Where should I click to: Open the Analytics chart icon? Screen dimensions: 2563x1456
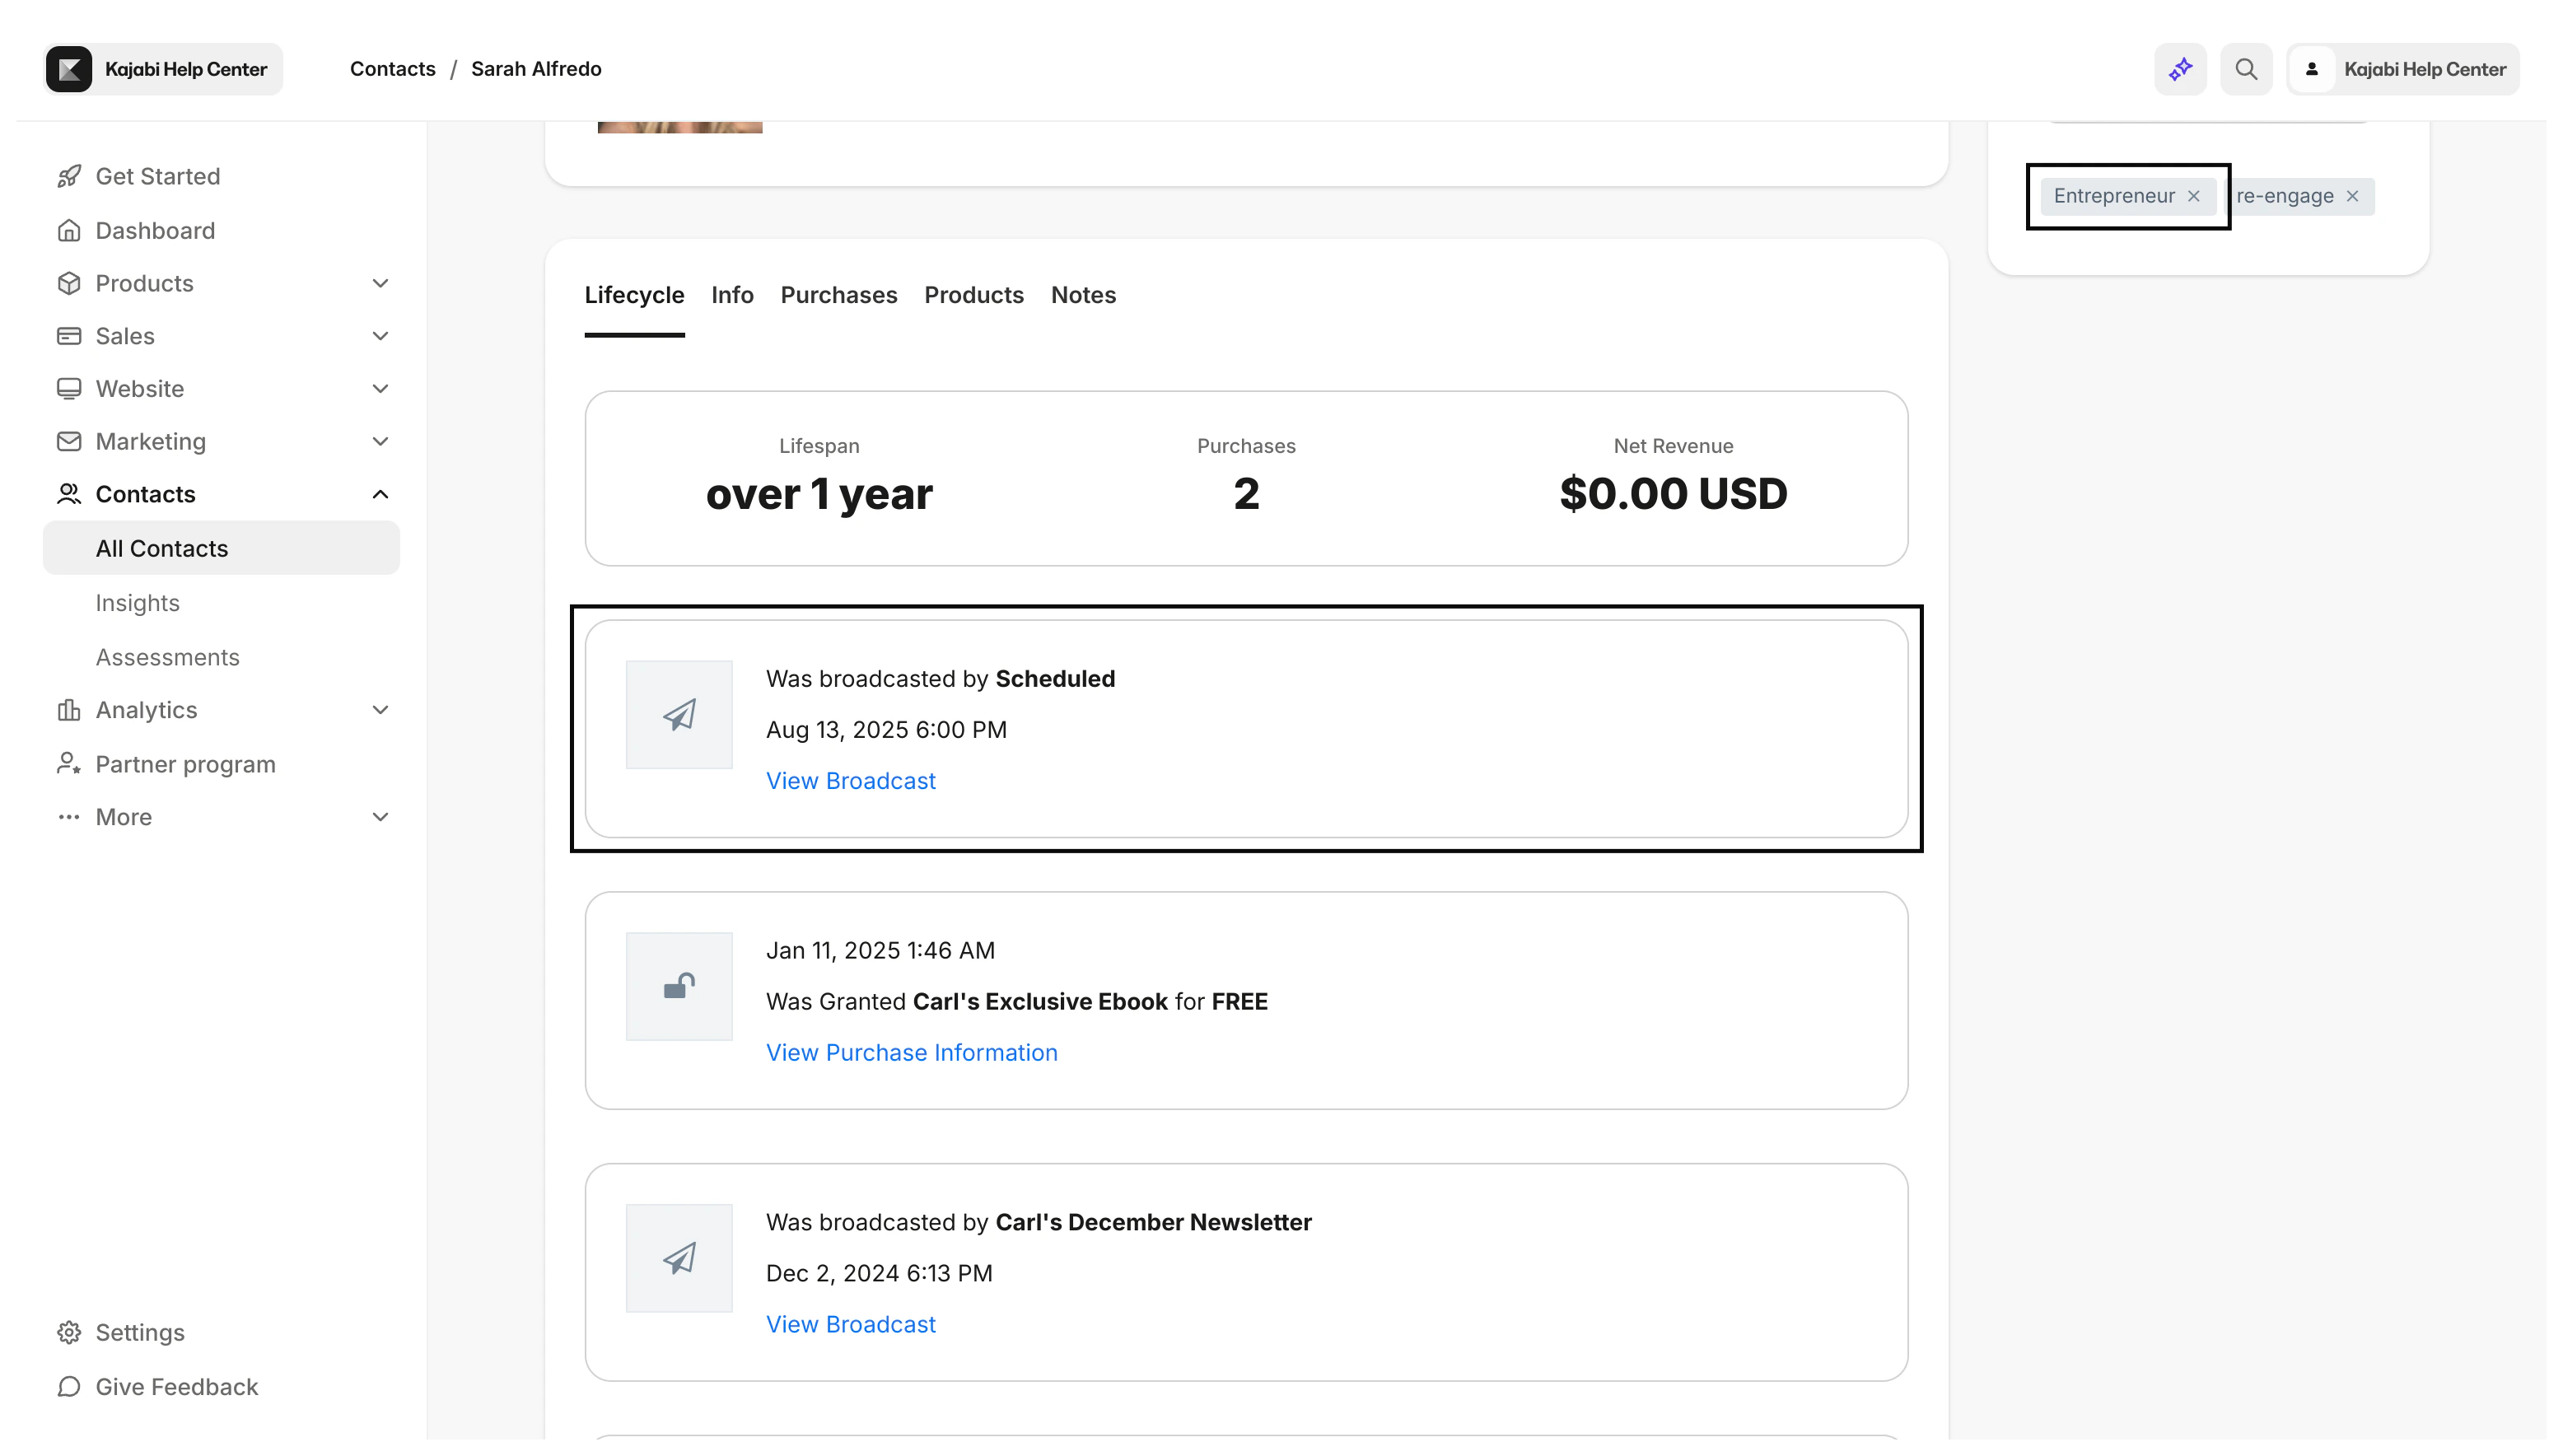[68, 709]
